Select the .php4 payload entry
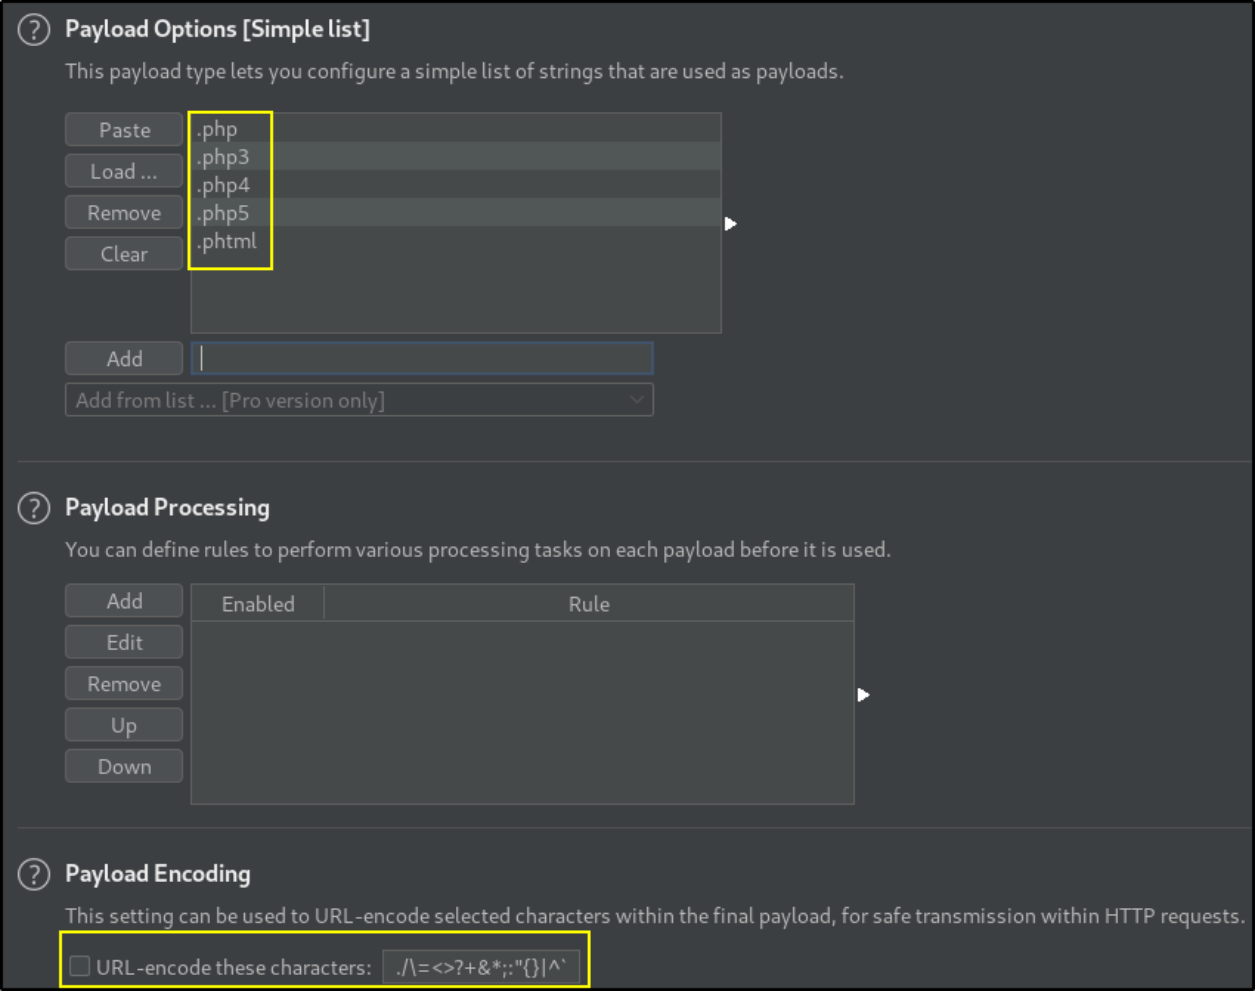 (x=456, y=185)
